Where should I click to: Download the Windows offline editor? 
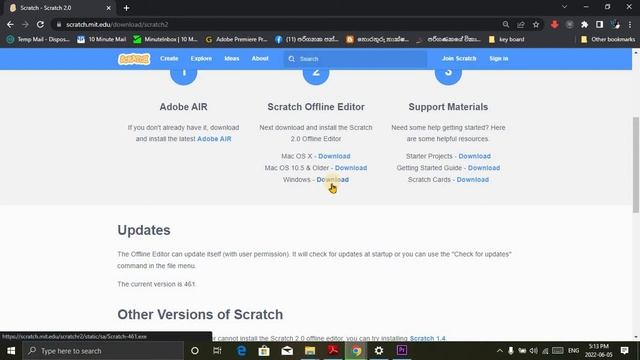[x=333, y=180]
